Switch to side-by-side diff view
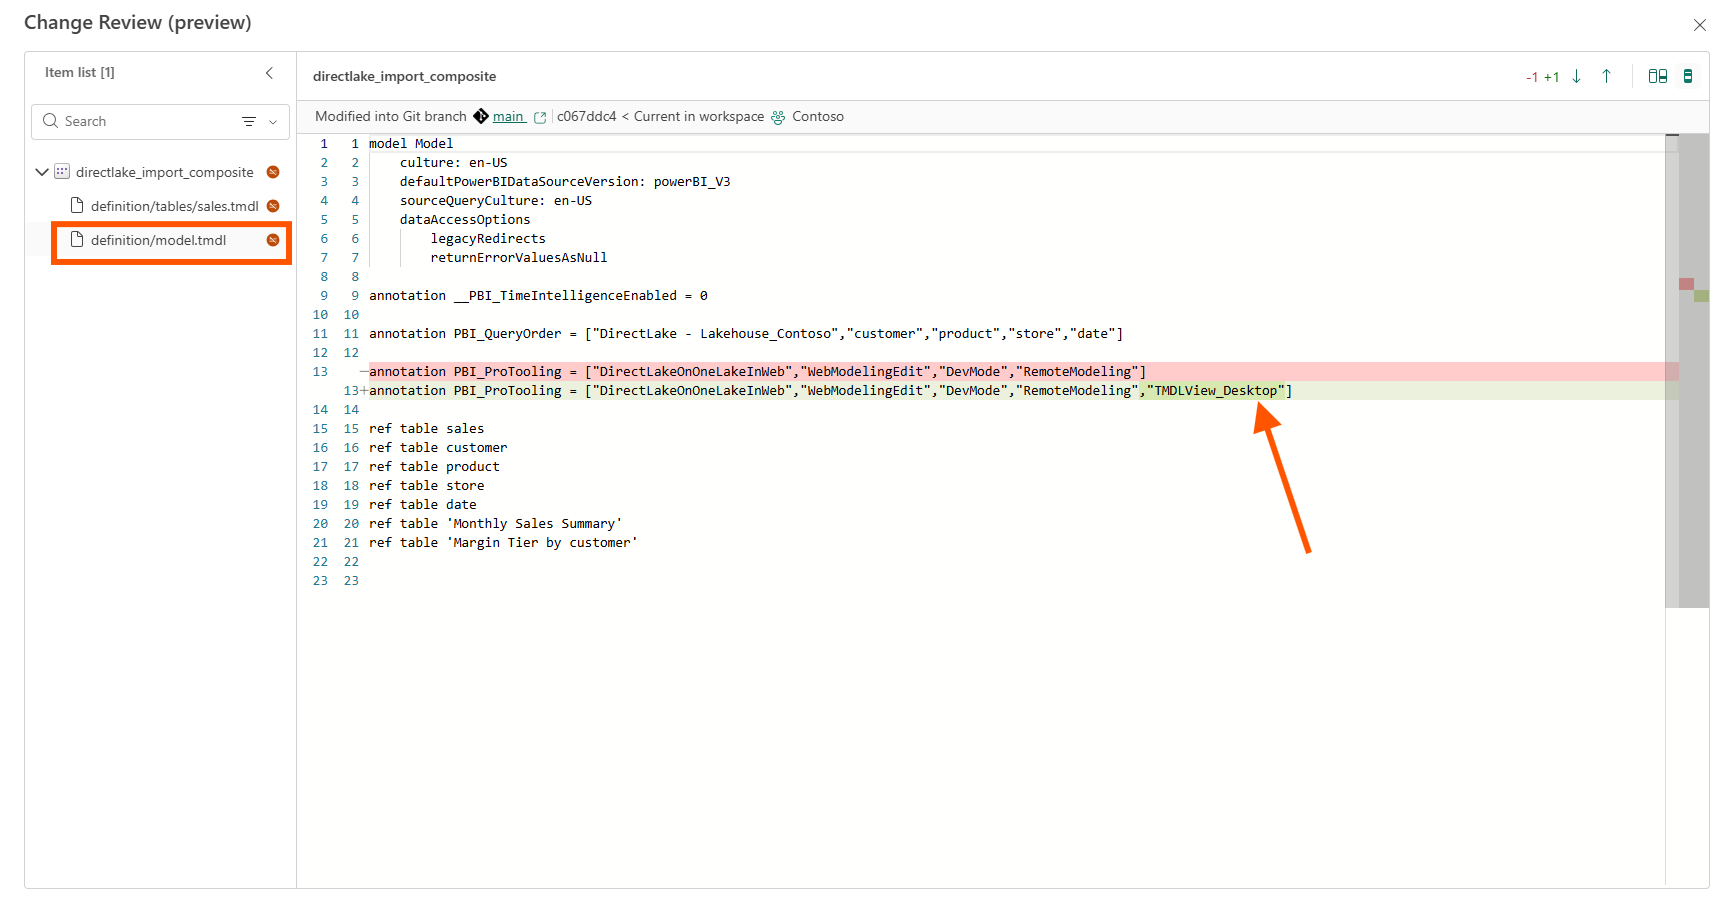This screenshot has height=911, width=1719. coord(1658,76)
